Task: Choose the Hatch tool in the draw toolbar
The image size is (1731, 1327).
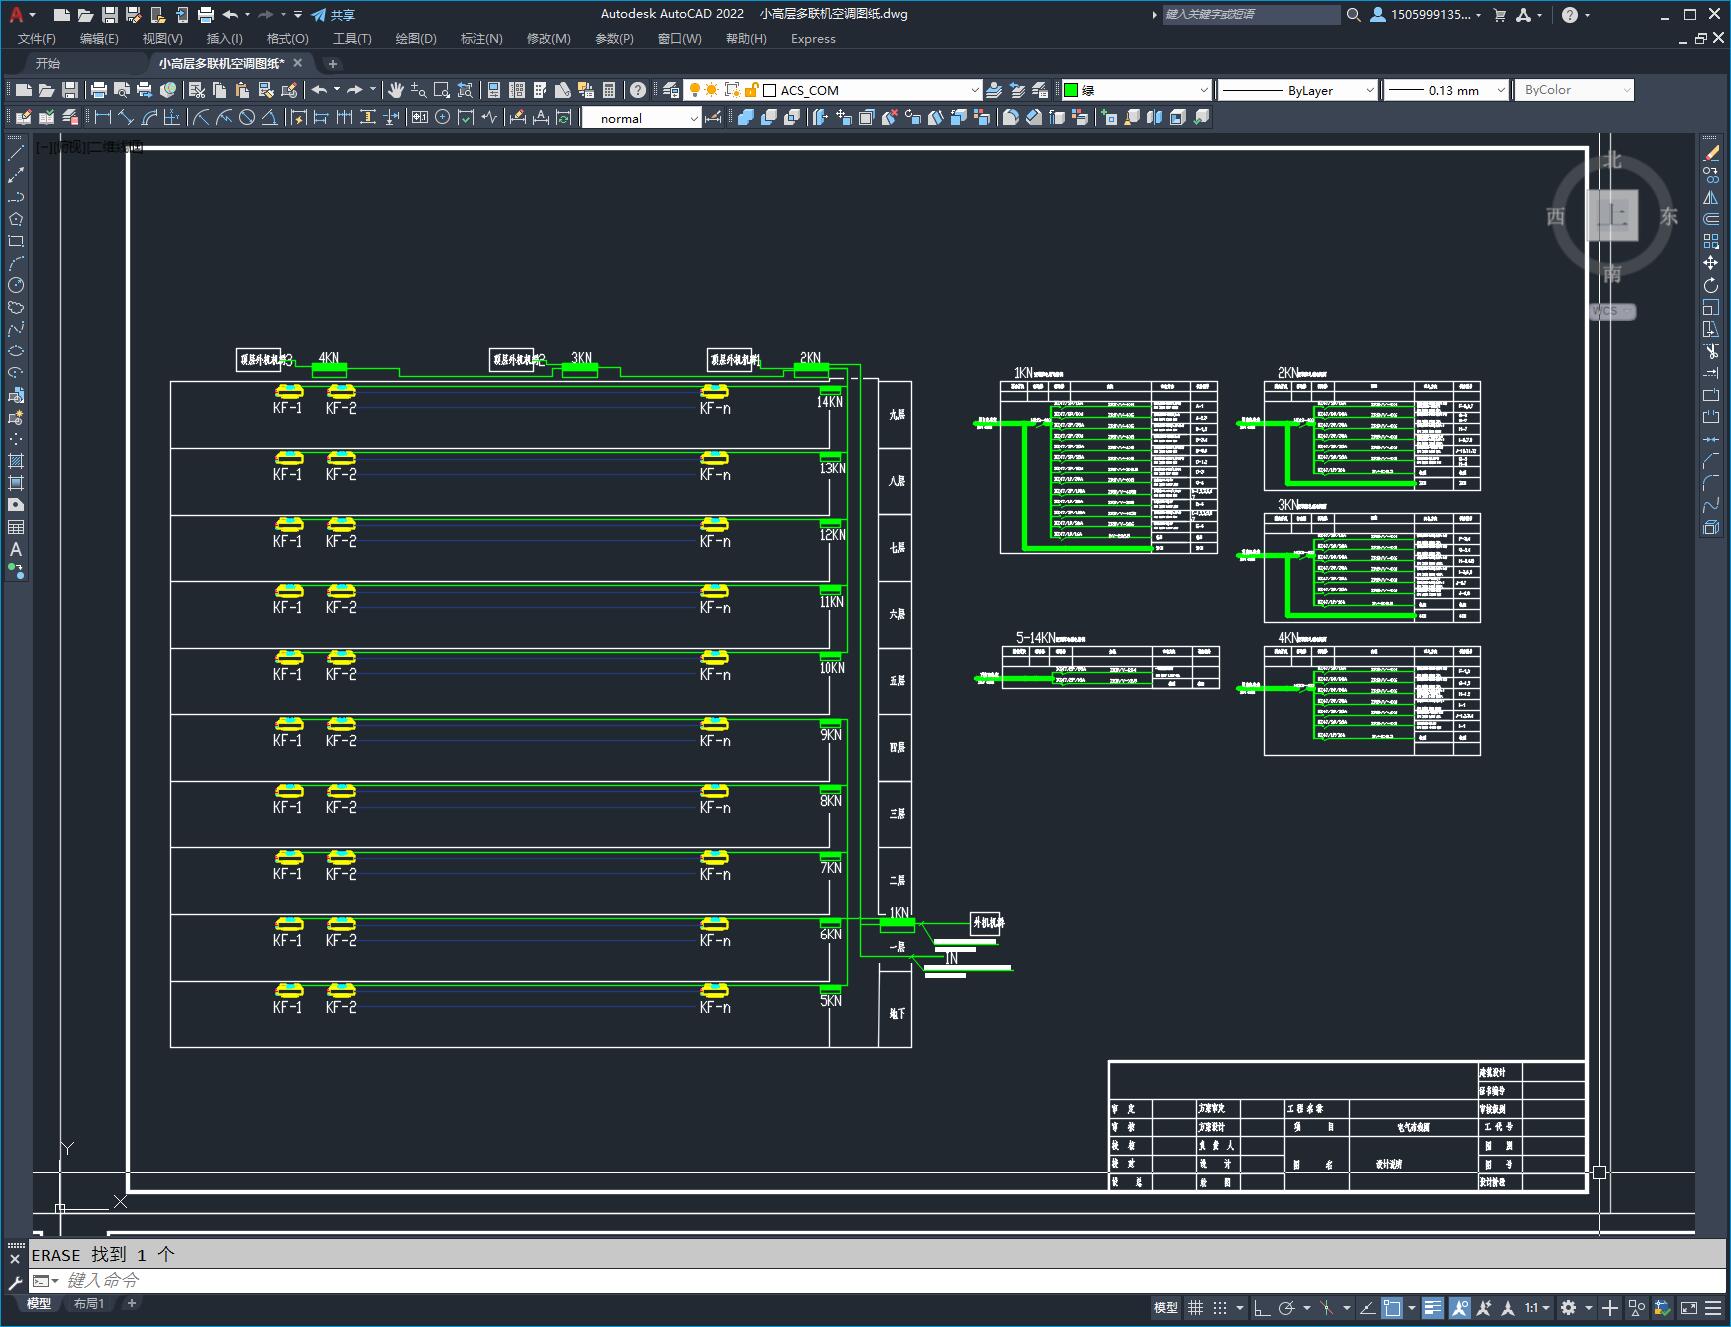Action: pos(16,461)
